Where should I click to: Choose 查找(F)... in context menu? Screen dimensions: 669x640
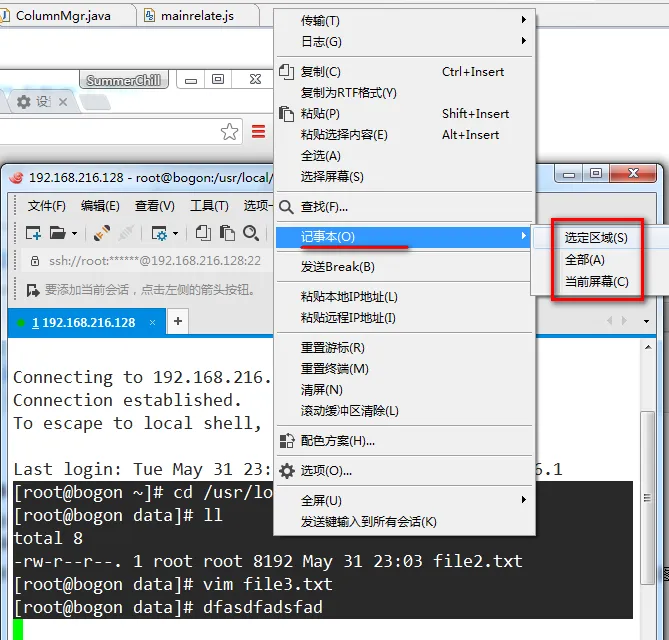click(x=404, y=207)
